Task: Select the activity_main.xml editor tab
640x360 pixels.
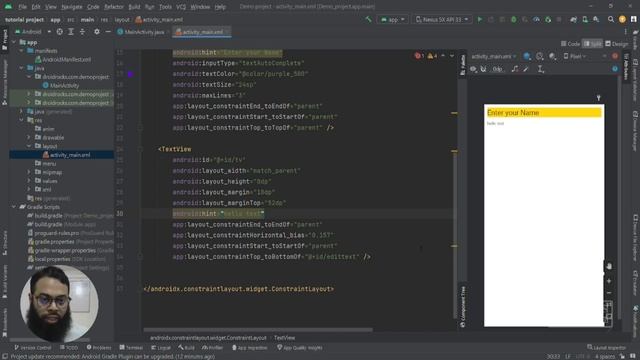Action: pyautogui.click(x=202, y=32)
